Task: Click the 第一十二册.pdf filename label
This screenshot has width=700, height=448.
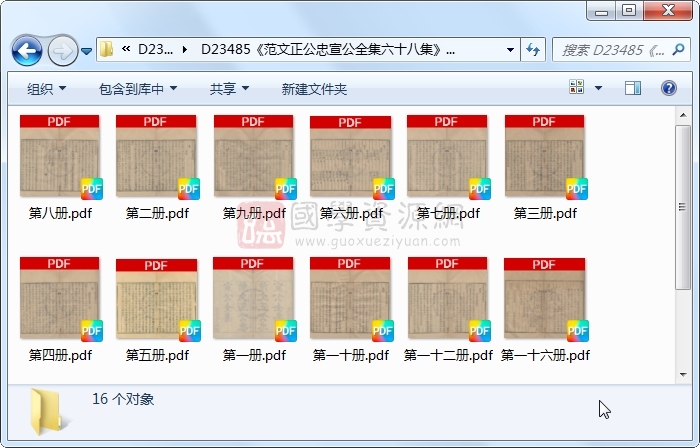Action: click(x=448, y=355)
